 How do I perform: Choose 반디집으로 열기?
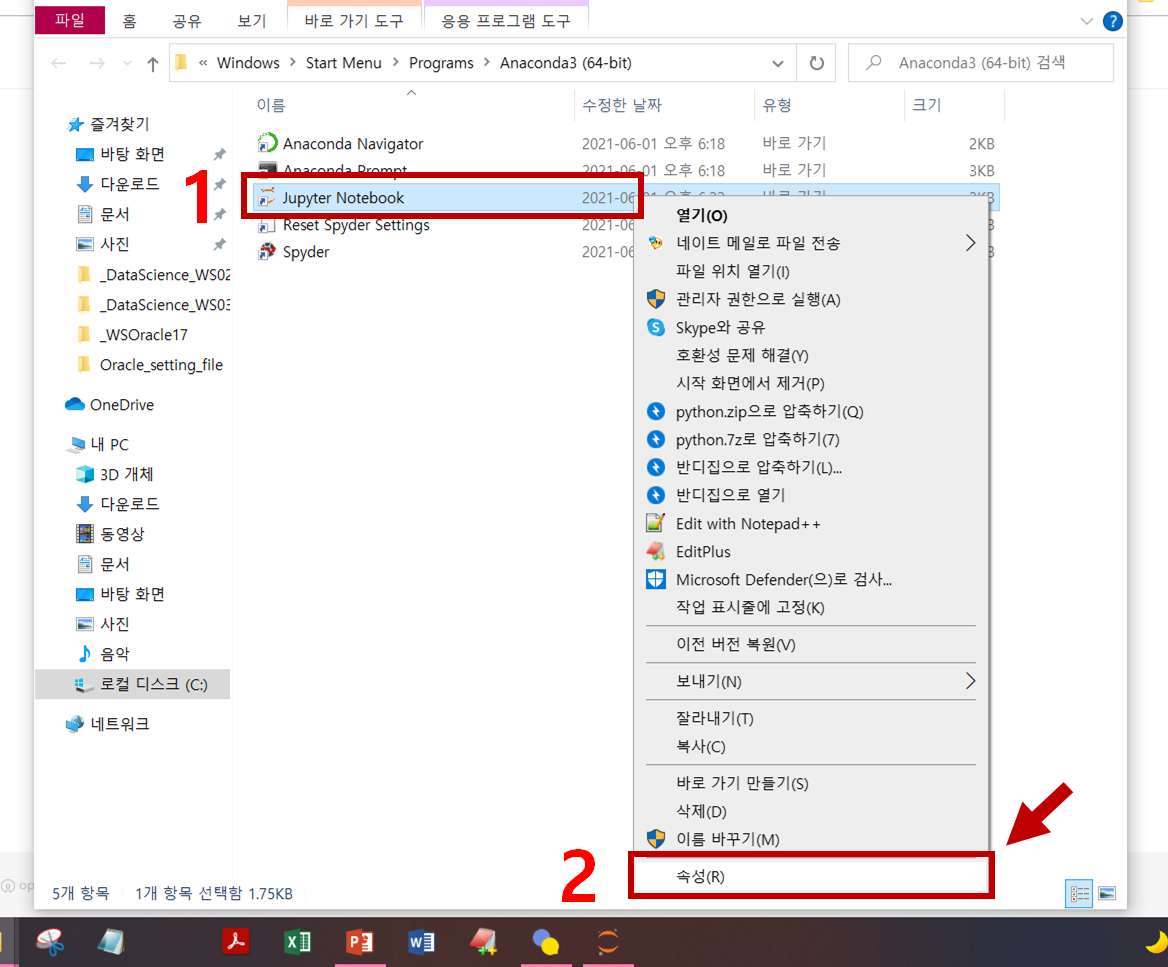tap(811, 495)
